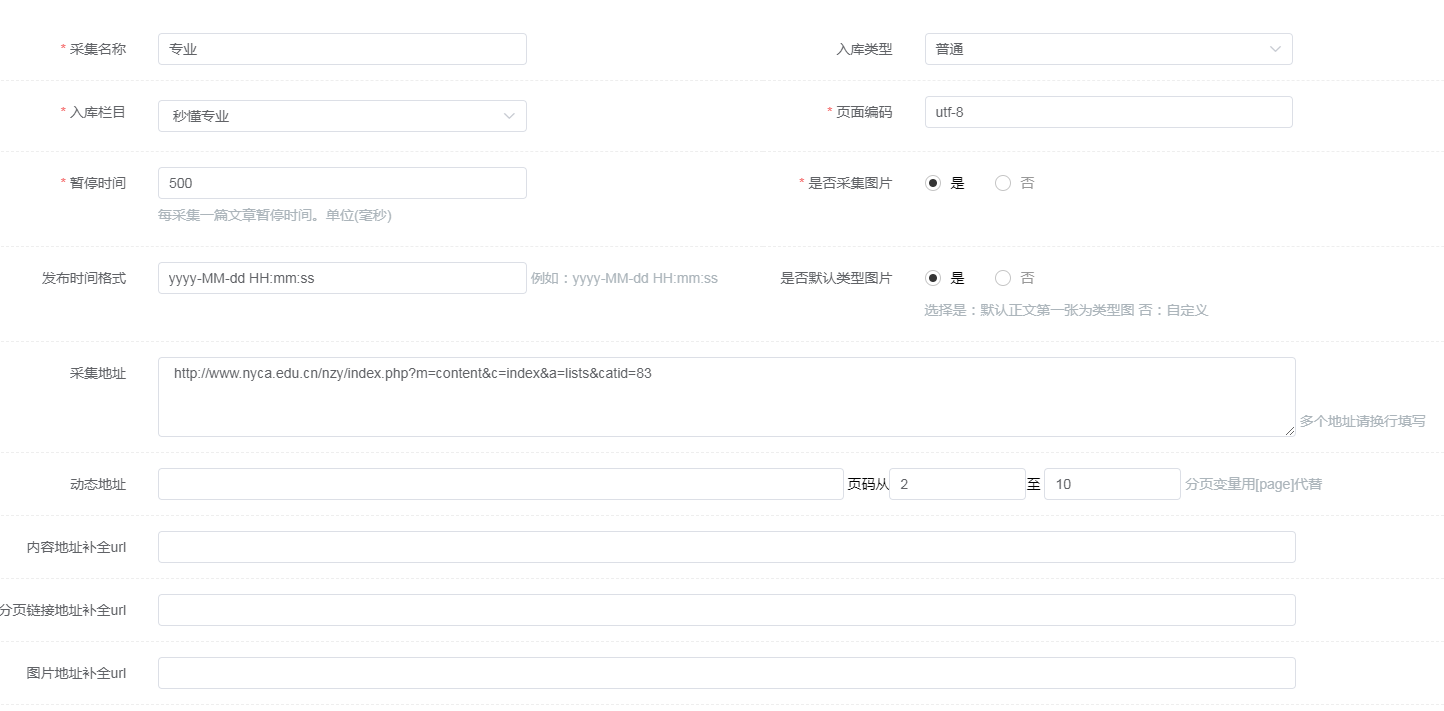Click the 页码从 field showing 2
This screenshot has width=1444, height=711.
tap(957, 484)
